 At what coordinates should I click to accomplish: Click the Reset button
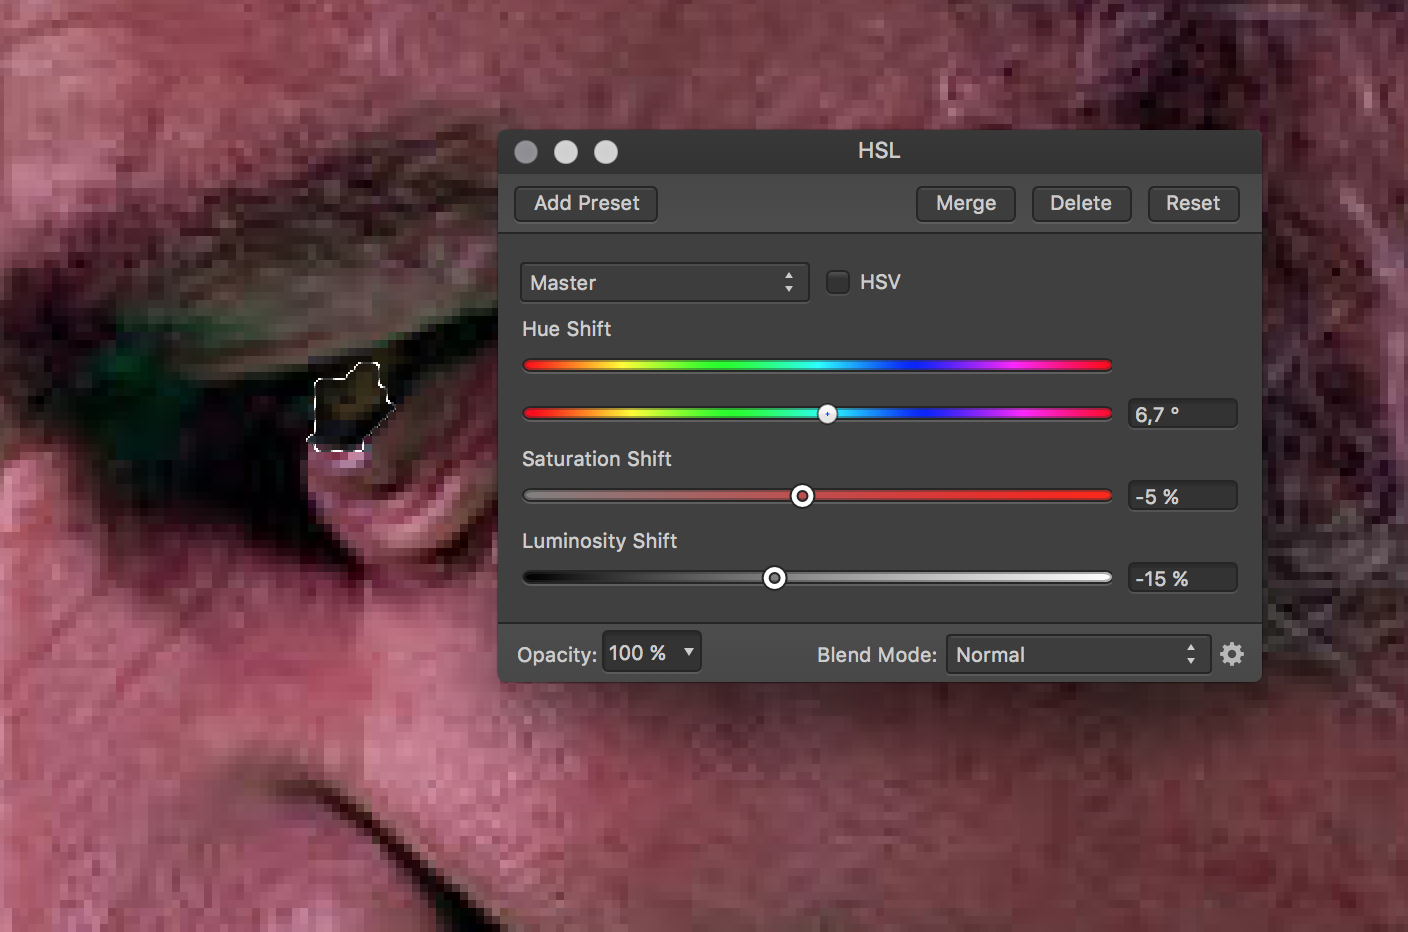(x=1193, y=203)
